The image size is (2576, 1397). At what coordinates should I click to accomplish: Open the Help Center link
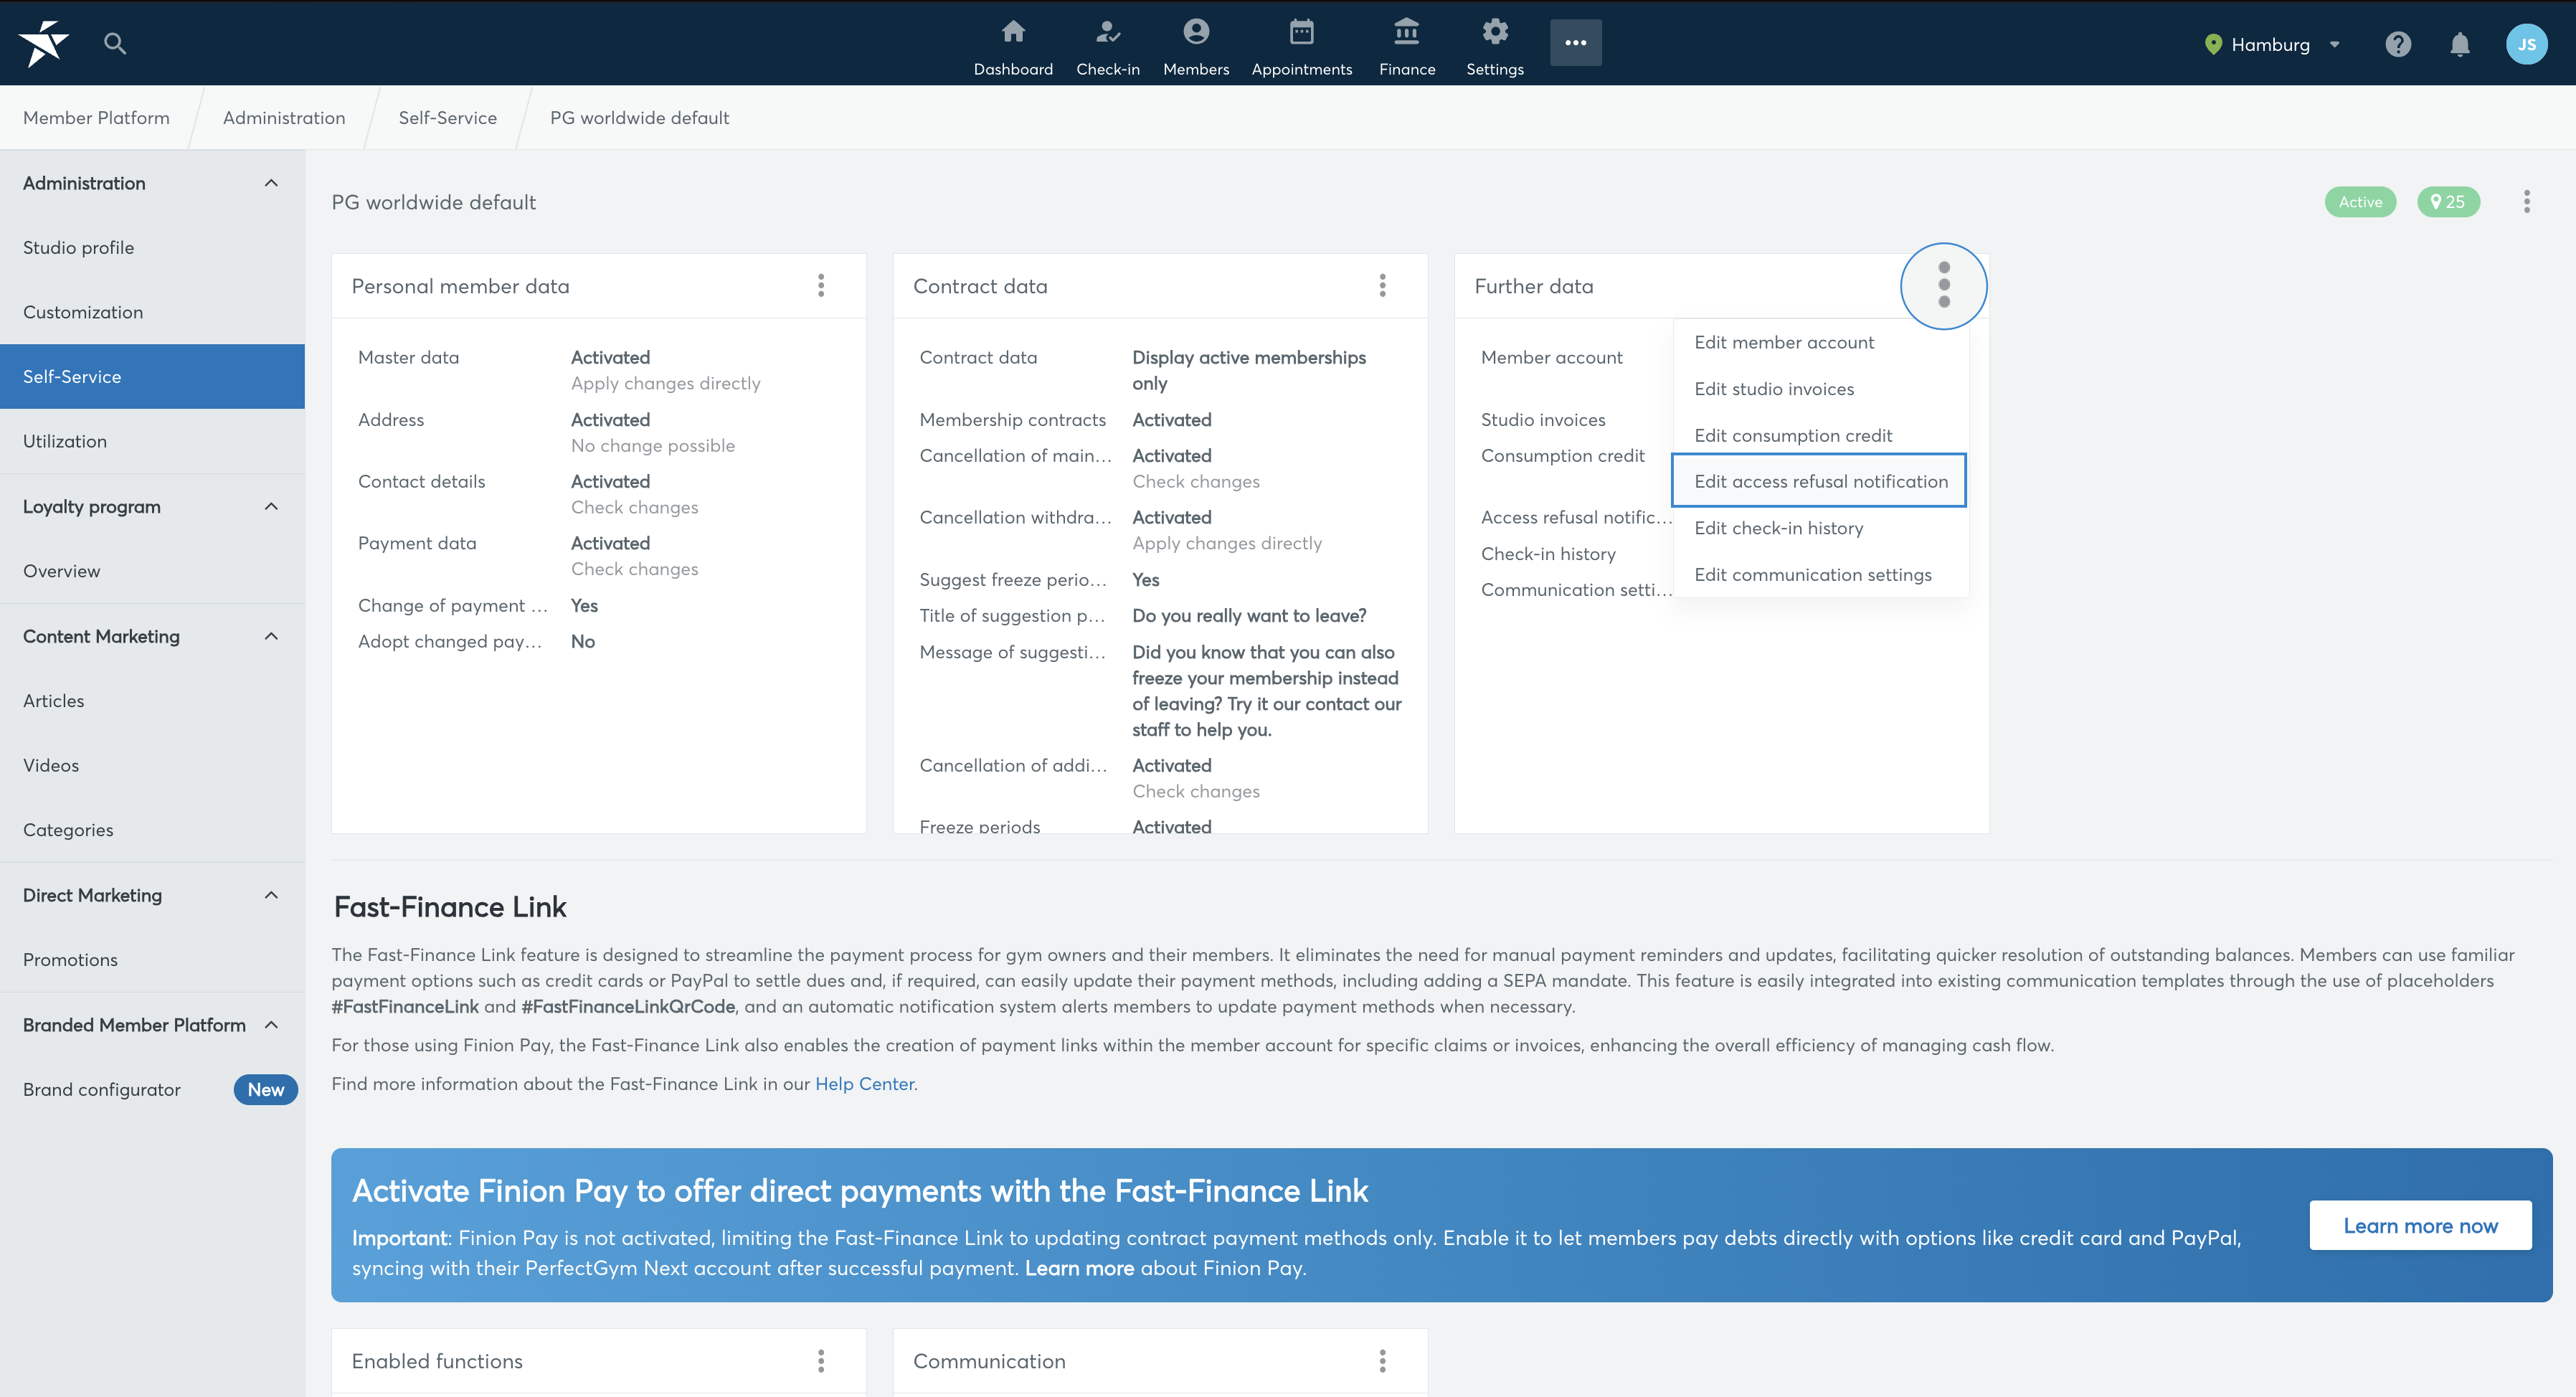point(864,1083)
